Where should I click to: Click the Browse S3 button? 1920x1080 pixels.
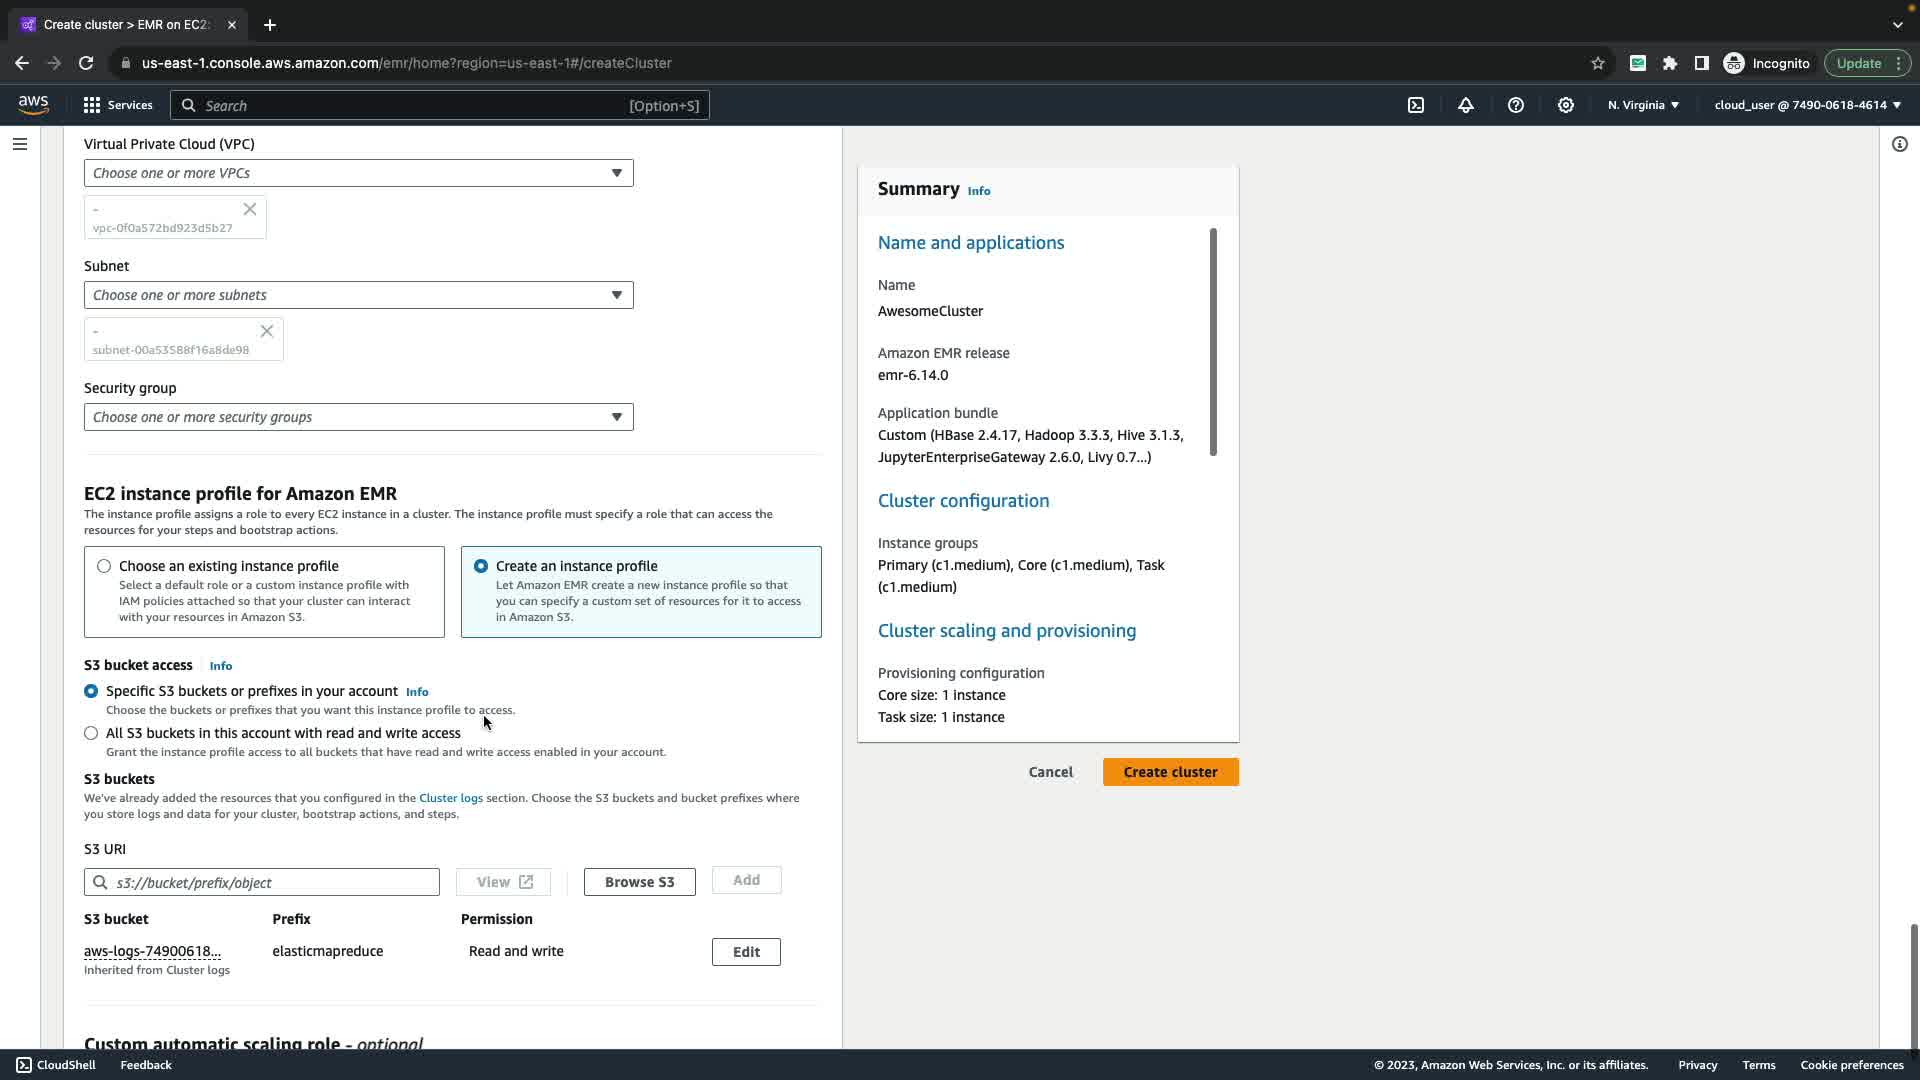pos(639,882)
